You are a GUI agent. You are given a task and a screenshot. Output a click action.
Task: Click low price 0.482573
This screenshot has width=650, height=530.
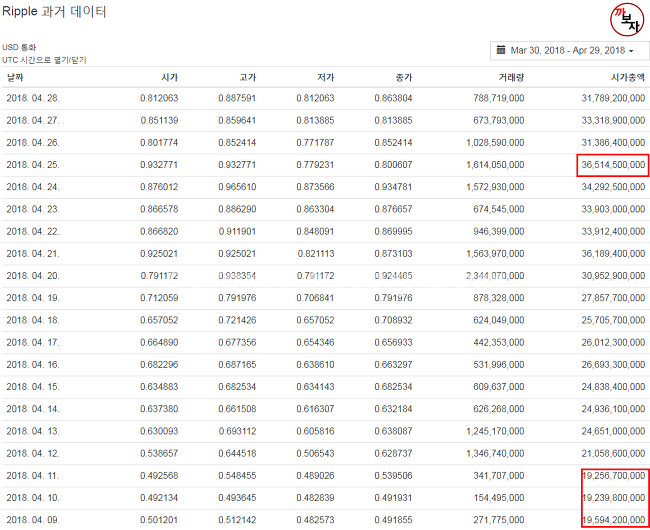[315, 520]
